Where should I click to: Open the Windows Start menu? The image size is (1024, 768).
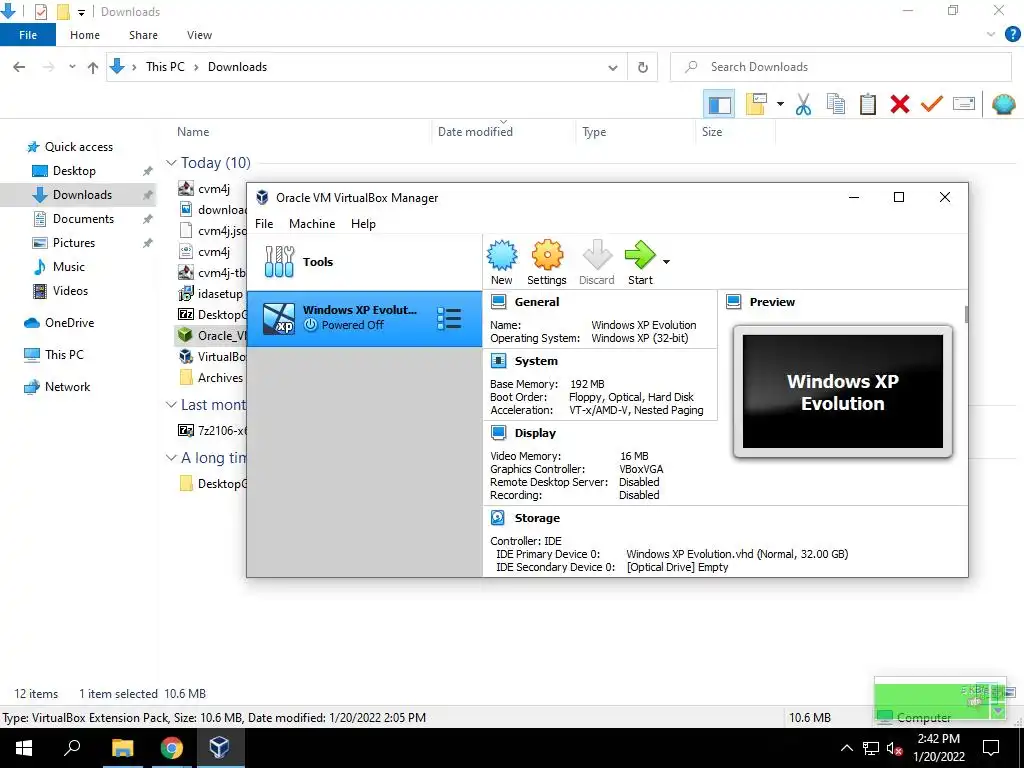[24, 748]
